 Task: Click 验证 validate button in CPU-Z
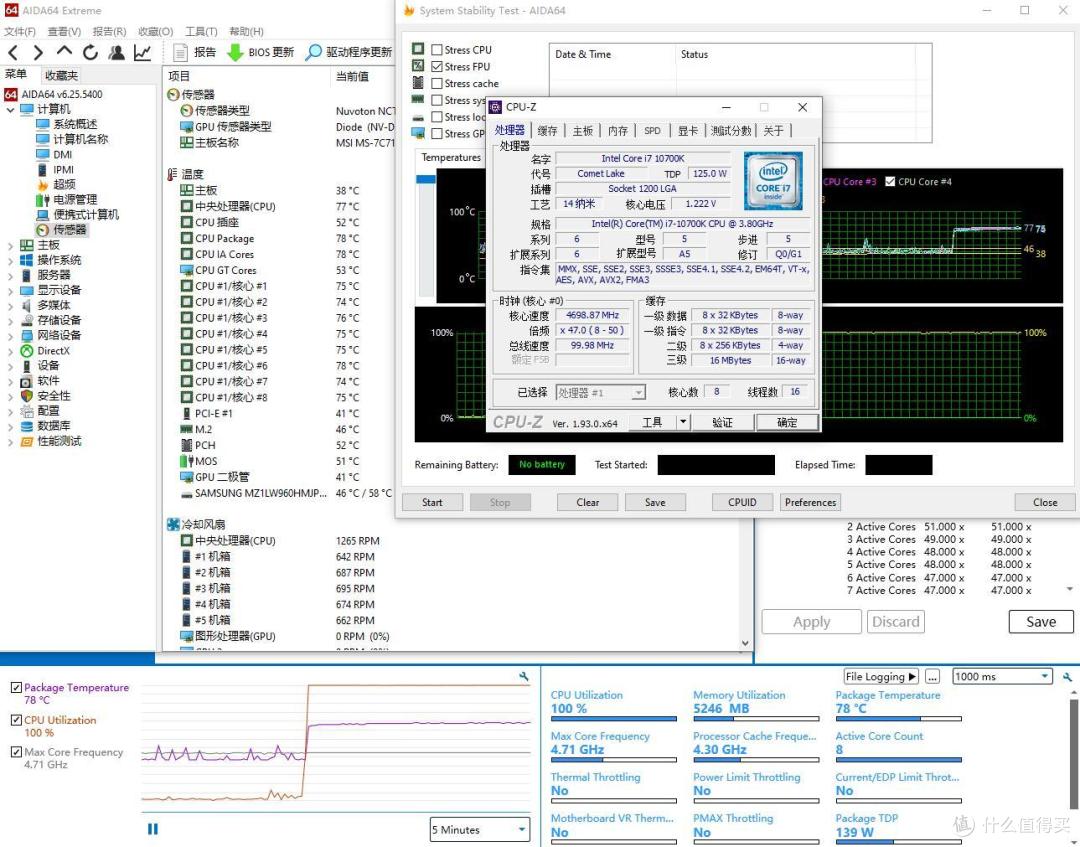pyautogui.click(x=723, y=422)
